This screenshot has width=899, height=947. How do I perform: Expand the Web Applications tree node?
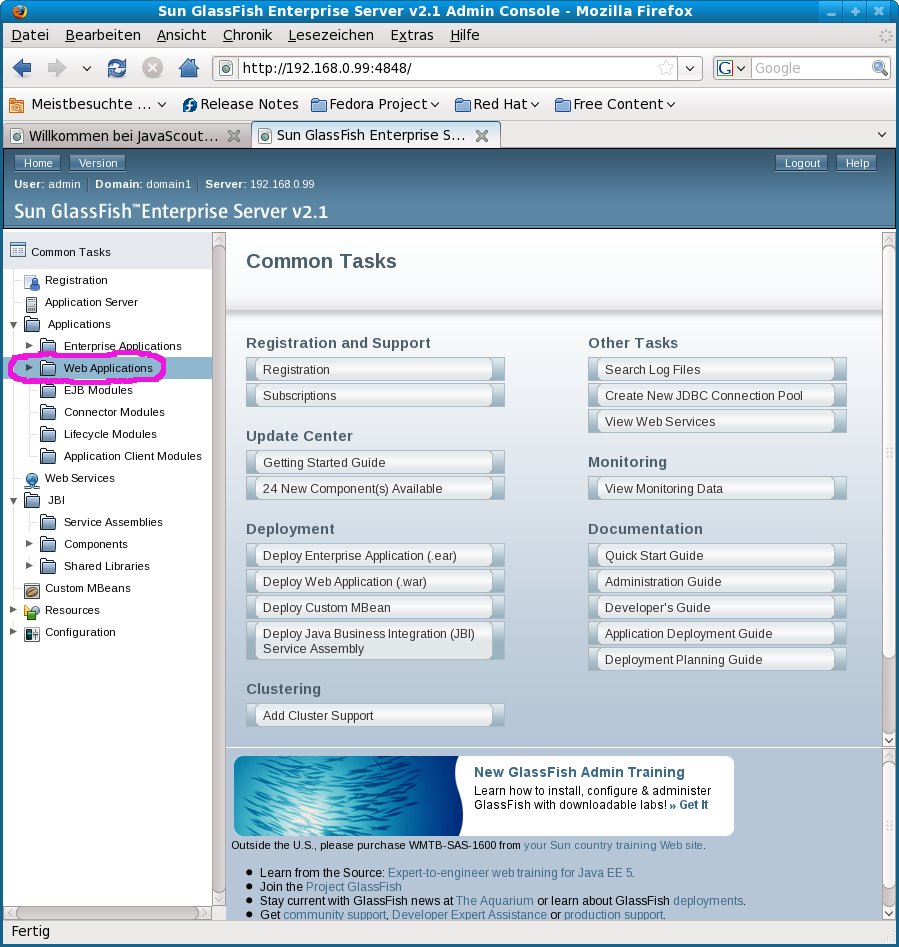pos(29,368)
